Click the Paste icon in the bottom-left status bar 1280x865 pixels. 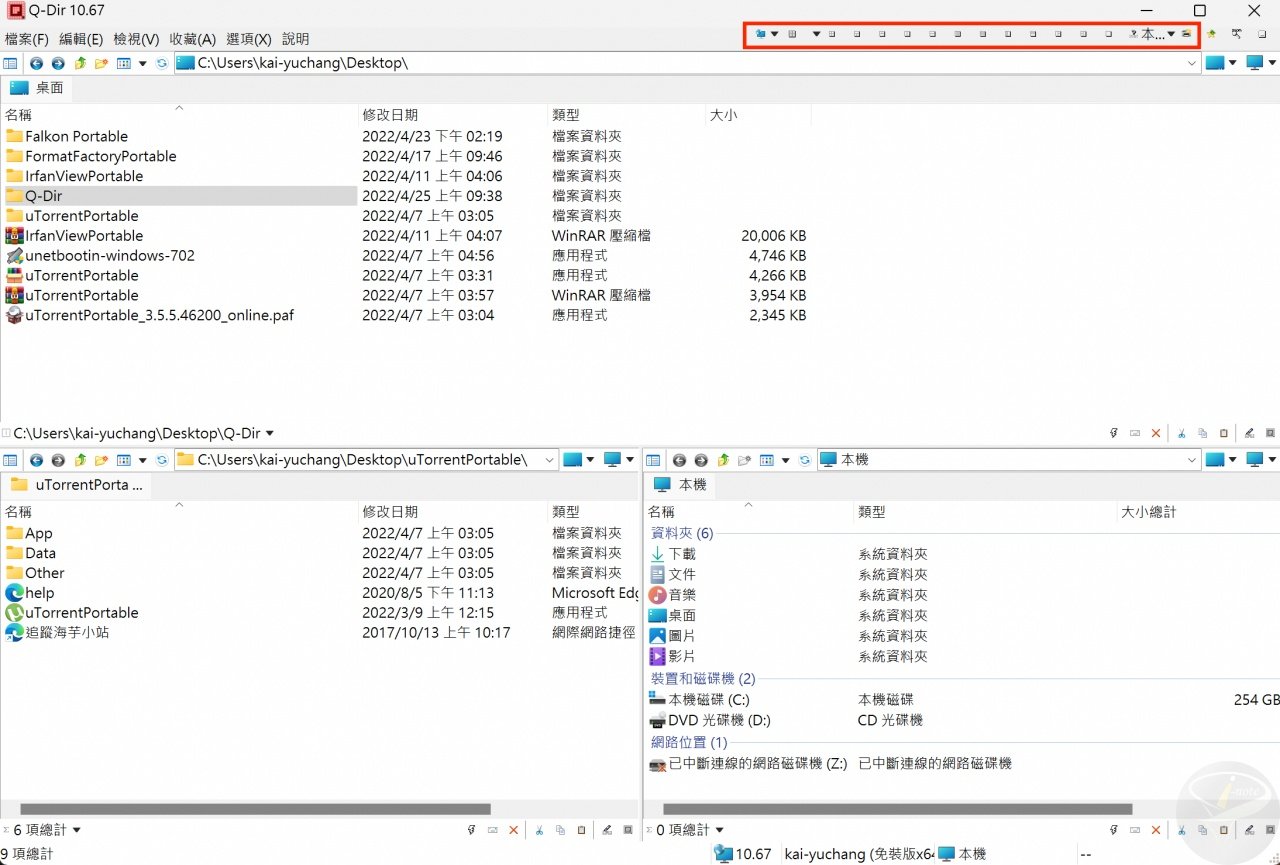[x=582, y=829]
